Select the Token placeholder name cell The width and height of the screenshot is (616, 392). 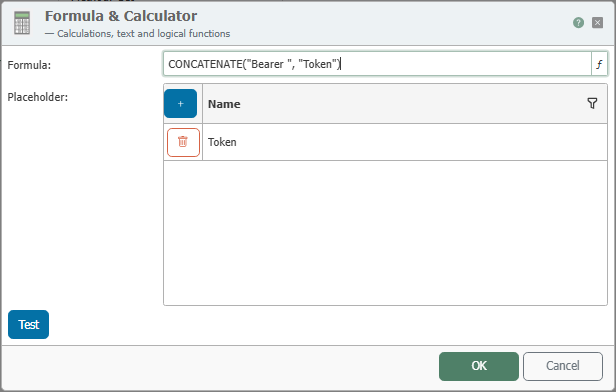[405, 142]
